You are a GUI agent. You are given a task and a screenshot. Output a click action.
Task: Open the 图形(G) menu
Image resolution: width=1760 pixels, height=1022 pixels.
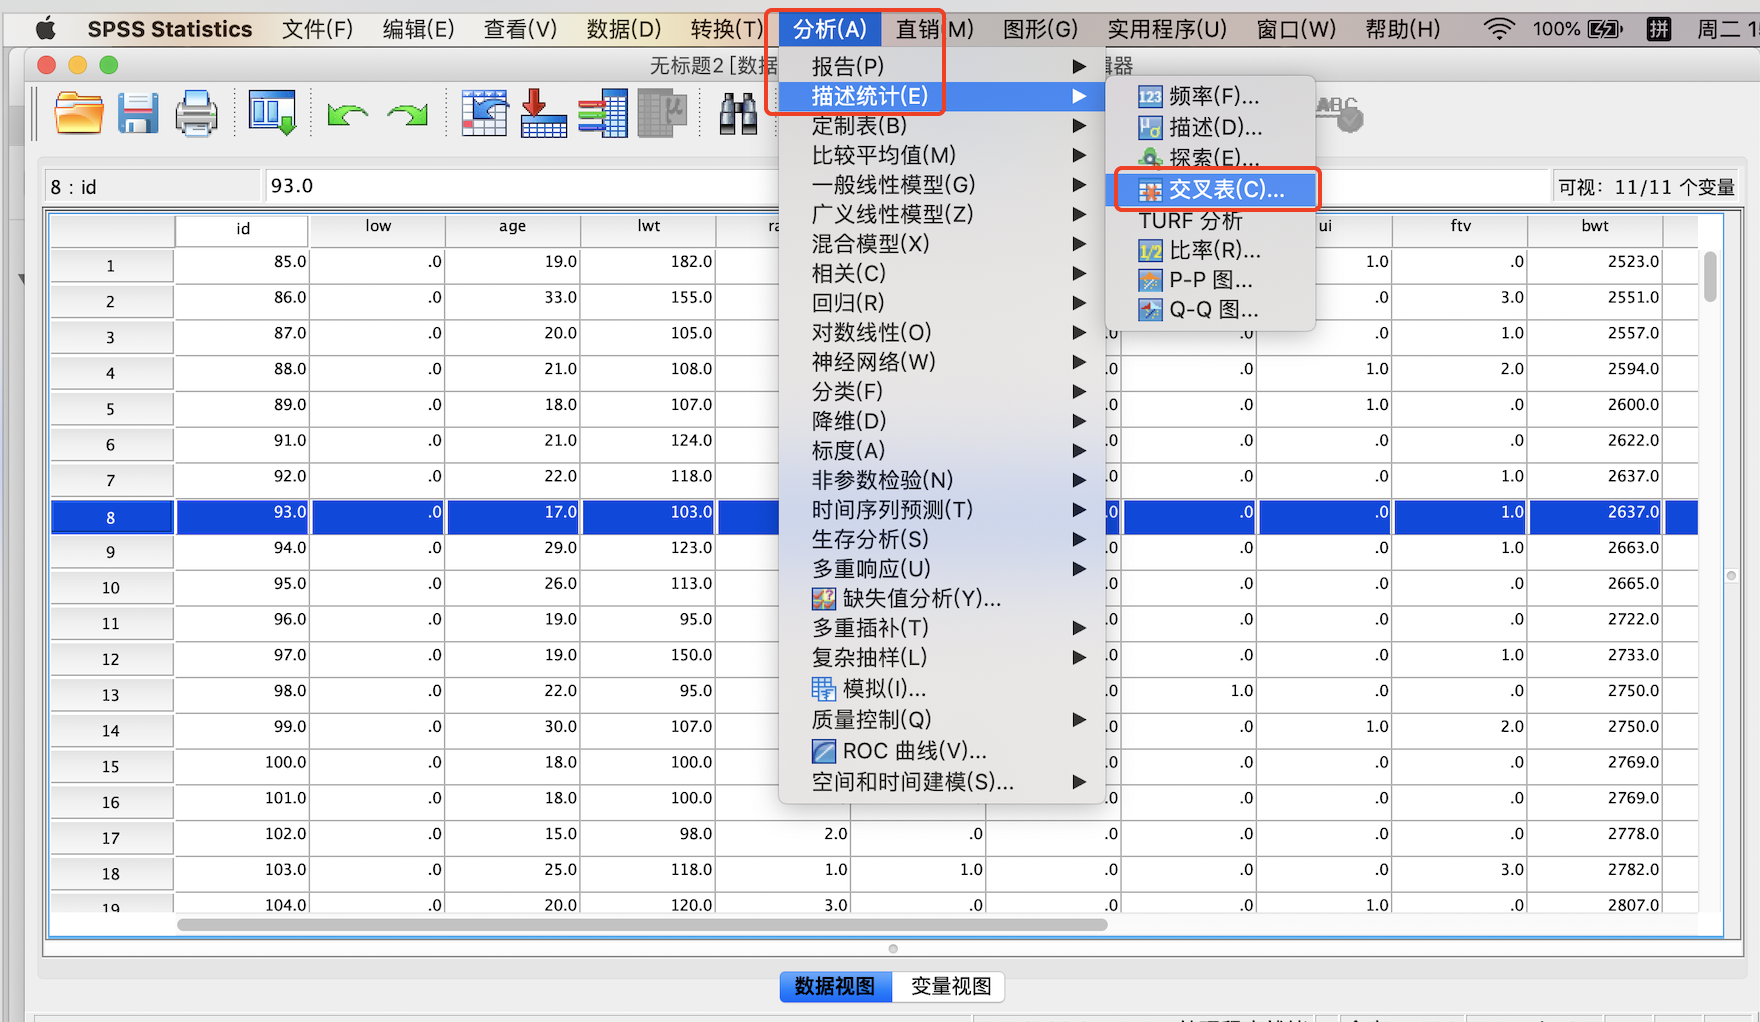pos(1040,29)
